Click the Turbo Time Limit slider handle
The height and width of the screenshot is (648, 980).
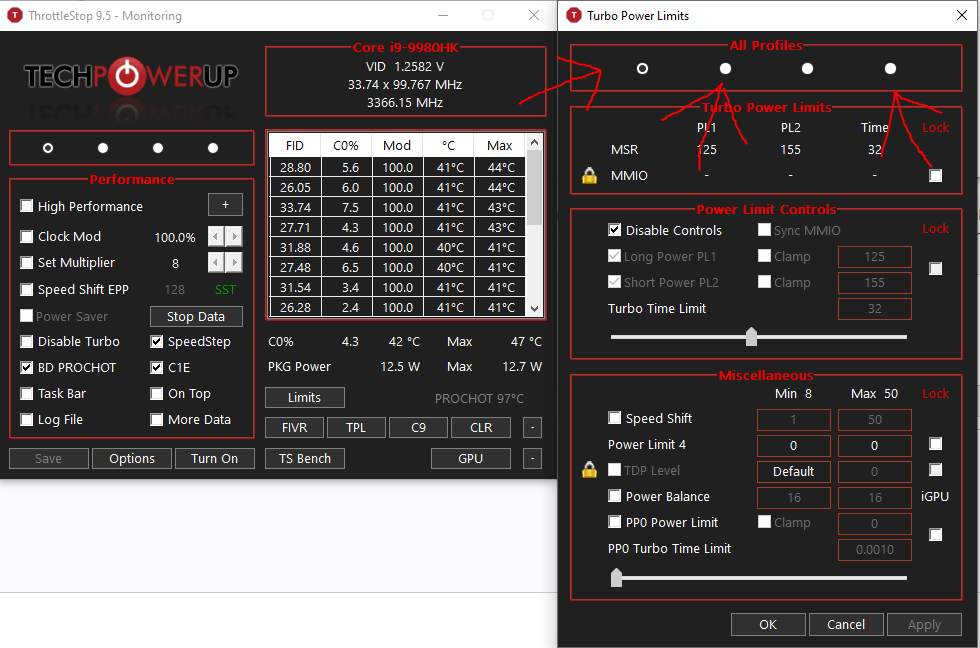pos(751,337)
